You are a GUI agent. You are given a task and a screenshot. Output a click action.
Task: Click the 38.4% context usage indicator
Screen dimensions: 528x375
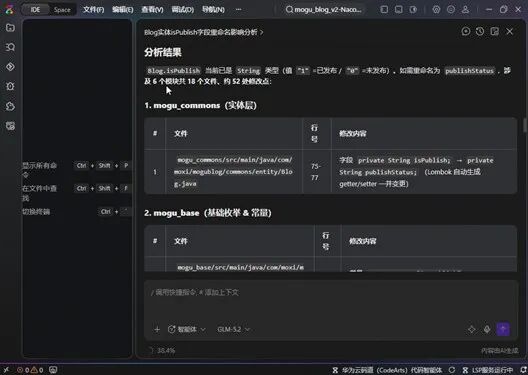coord(162,351)
